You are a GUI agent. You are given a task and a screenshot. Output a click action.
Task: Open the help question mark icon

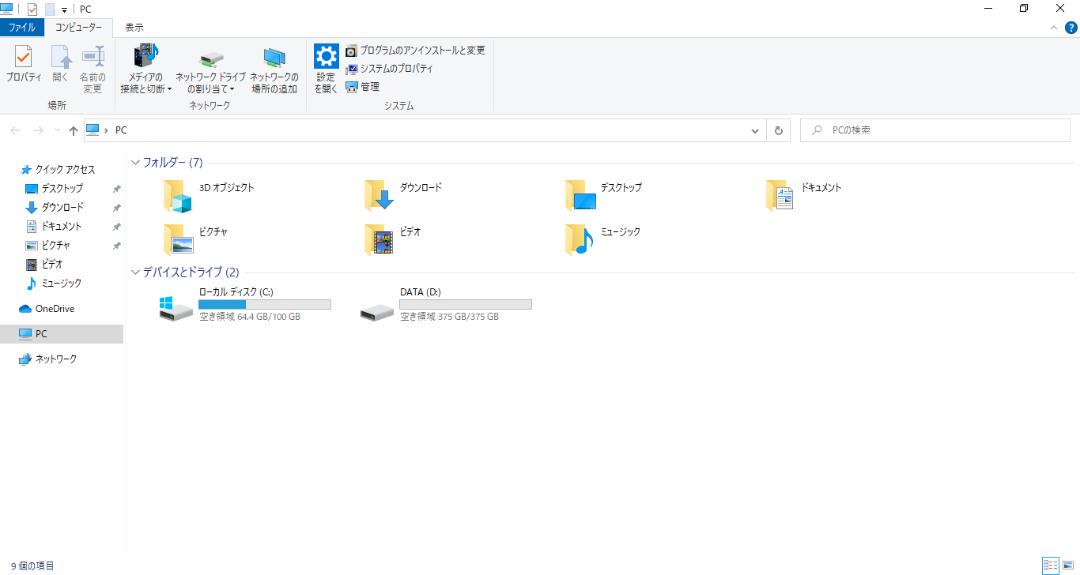click(x=1071, y=28)
